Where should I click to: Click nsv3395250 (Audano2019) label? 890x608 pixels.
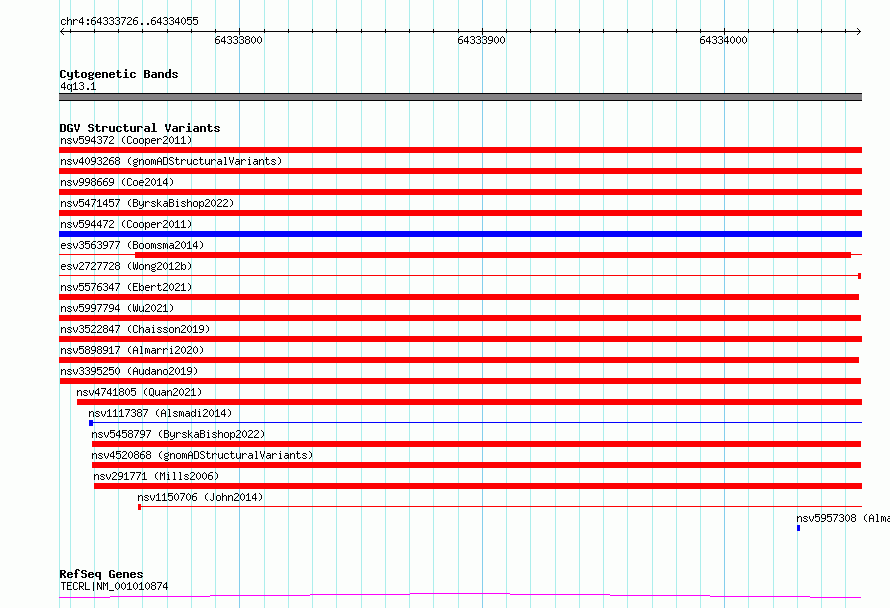[x=129, y=371]
